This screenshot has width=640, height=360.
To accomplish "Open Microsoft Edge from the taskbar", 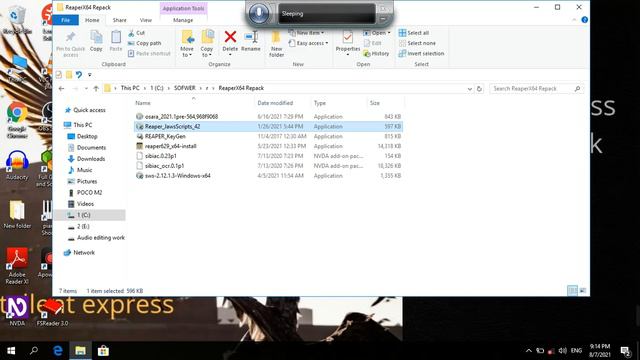I will (58, 351).
